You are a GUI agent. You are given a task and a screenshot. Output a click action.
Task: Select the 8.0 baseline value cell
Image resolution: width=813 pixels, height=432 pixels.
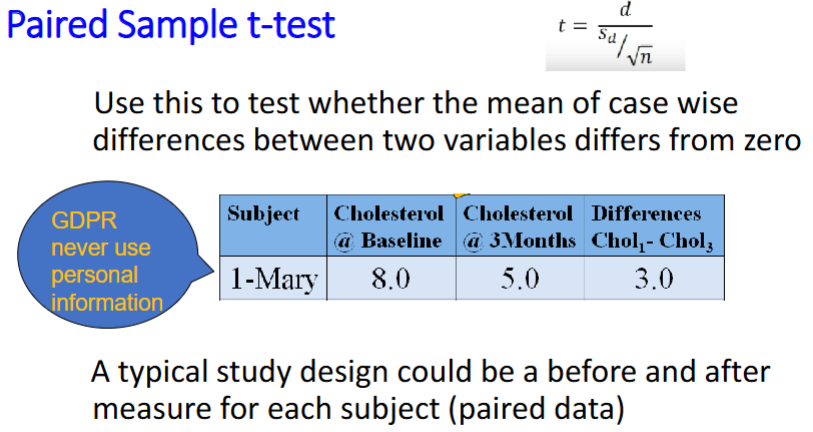[392, 278]
